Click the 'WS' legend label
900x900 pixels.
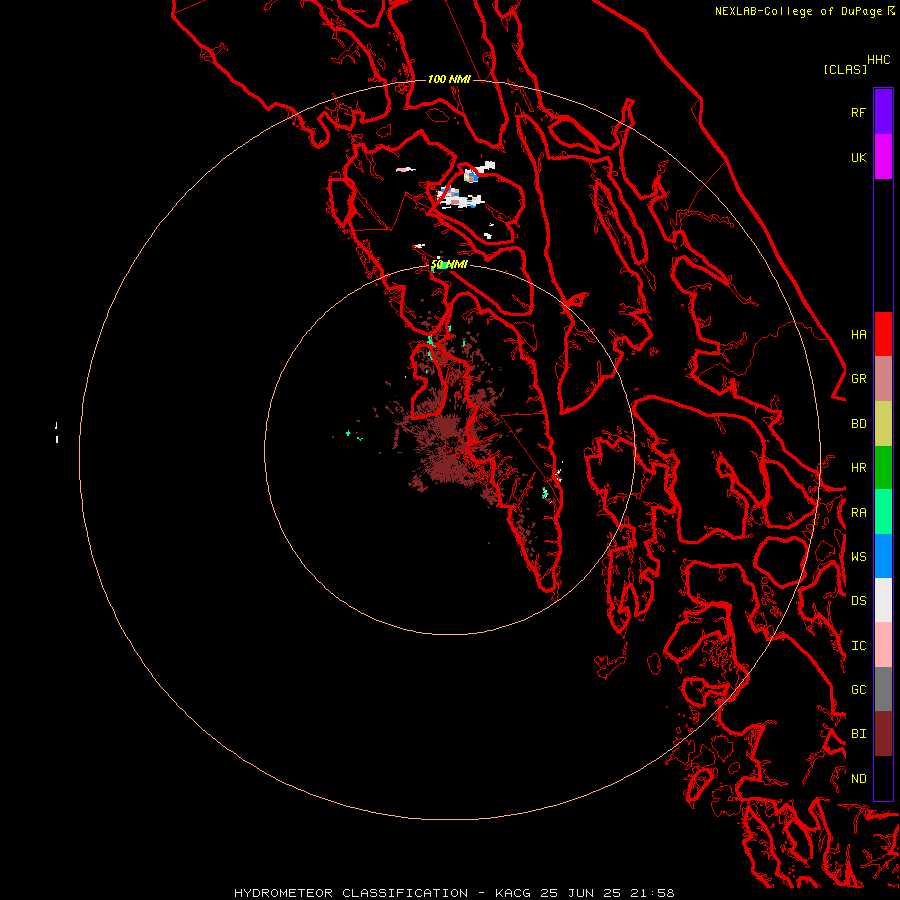(858, 556)
